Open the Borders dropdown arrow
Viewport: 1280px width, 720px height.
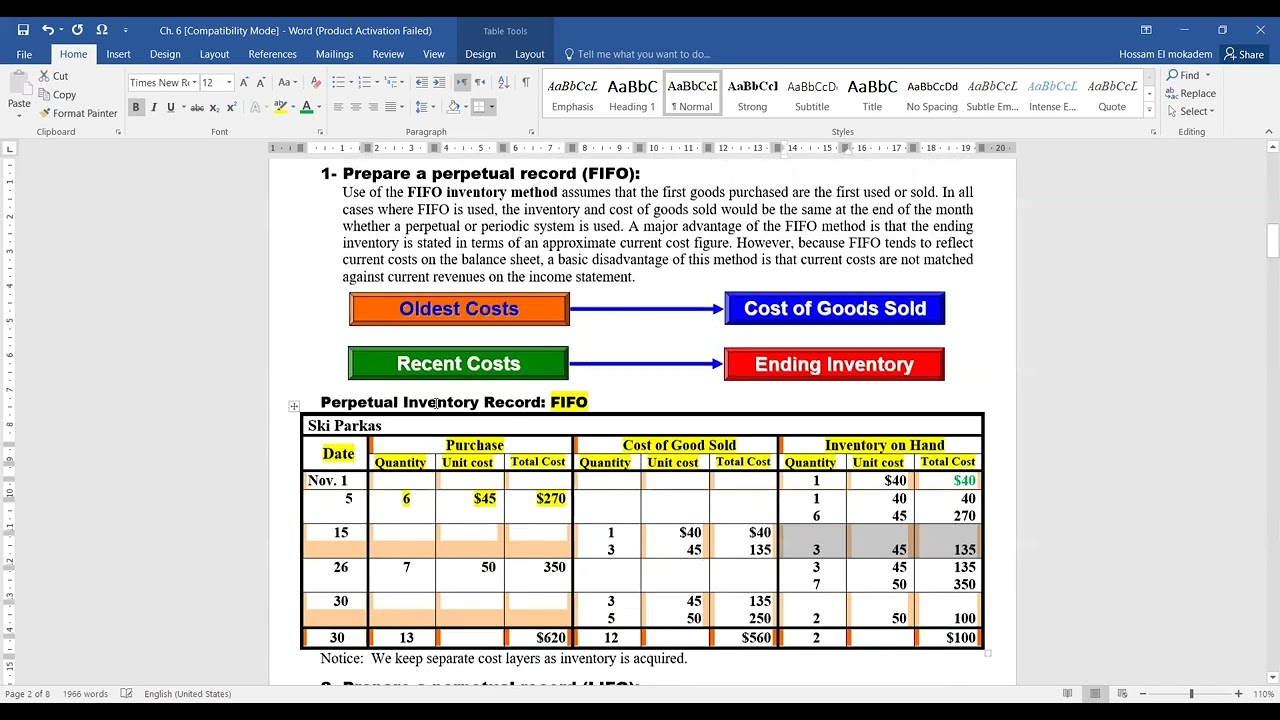(491, 107)
